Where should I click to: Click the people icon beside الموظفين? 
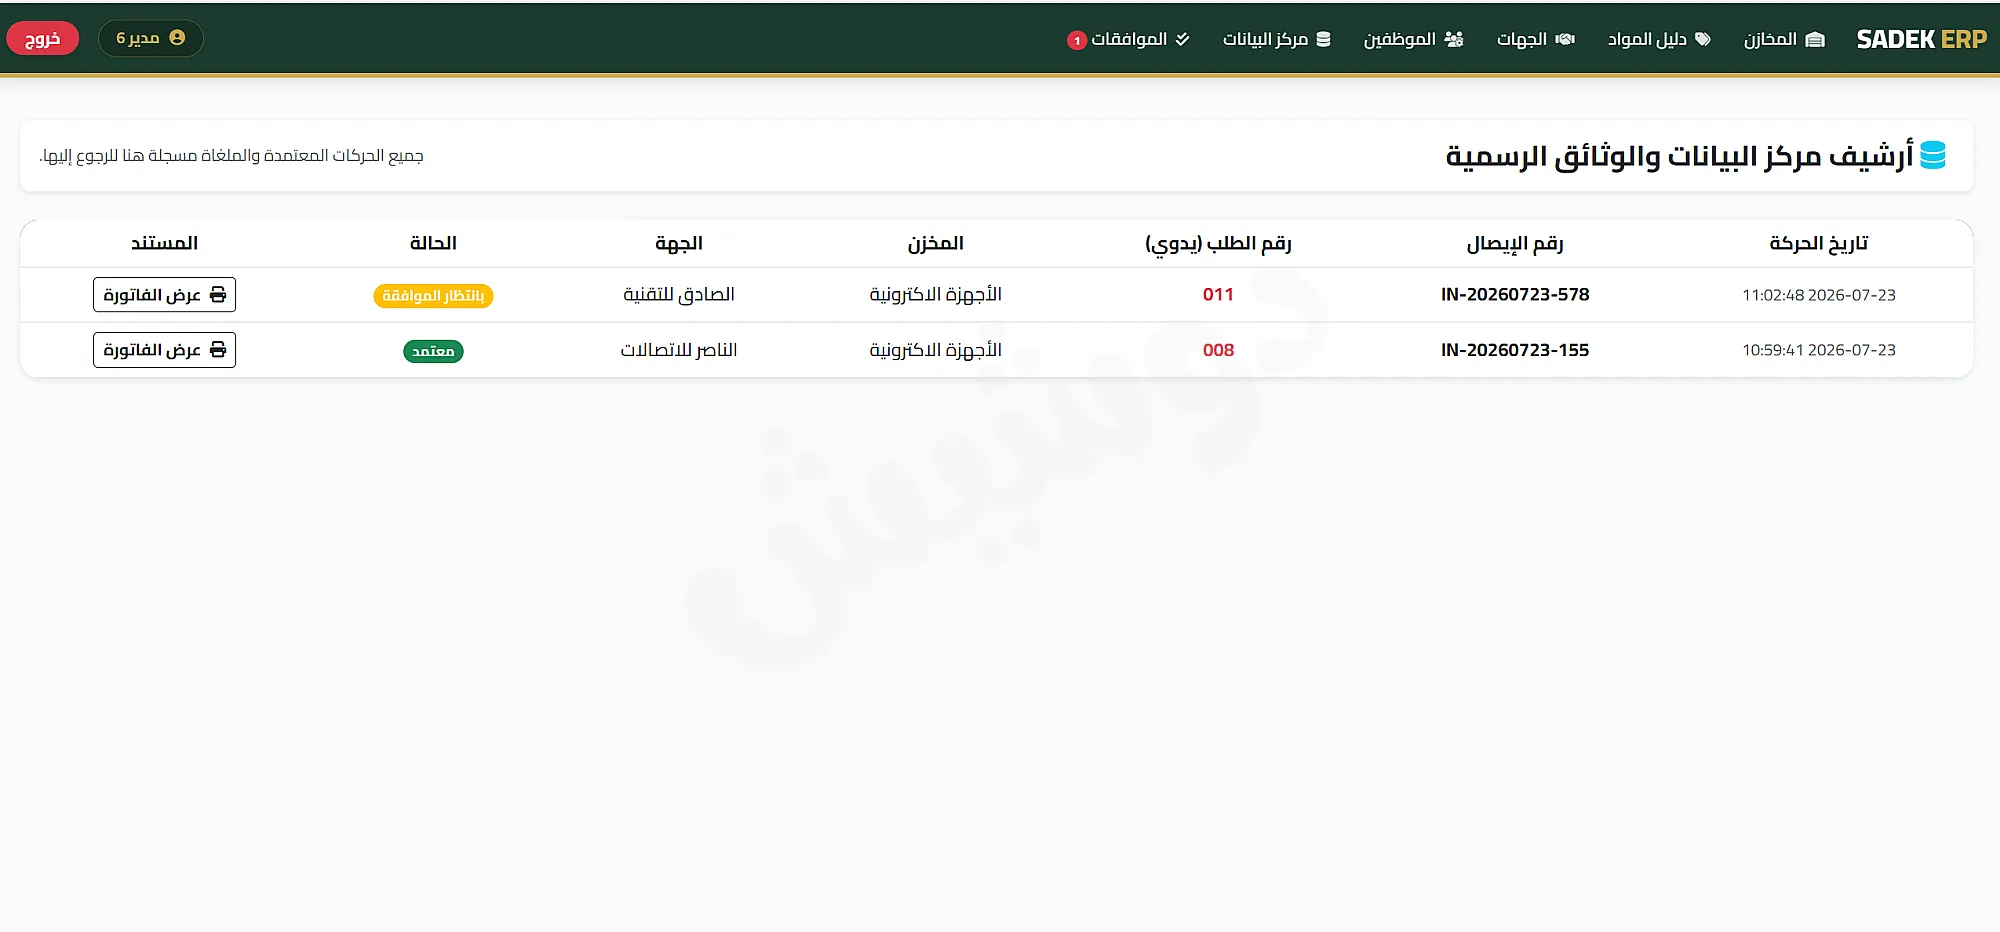click(1454, 39)
